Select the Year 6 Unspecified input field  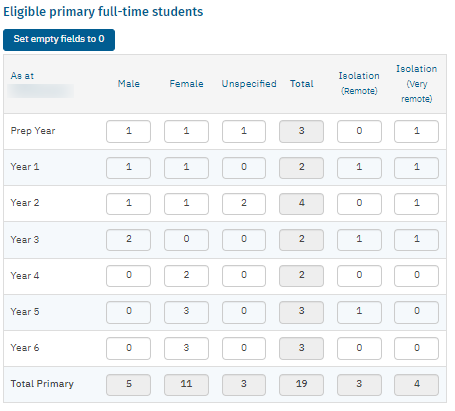(x=244, y=348)
